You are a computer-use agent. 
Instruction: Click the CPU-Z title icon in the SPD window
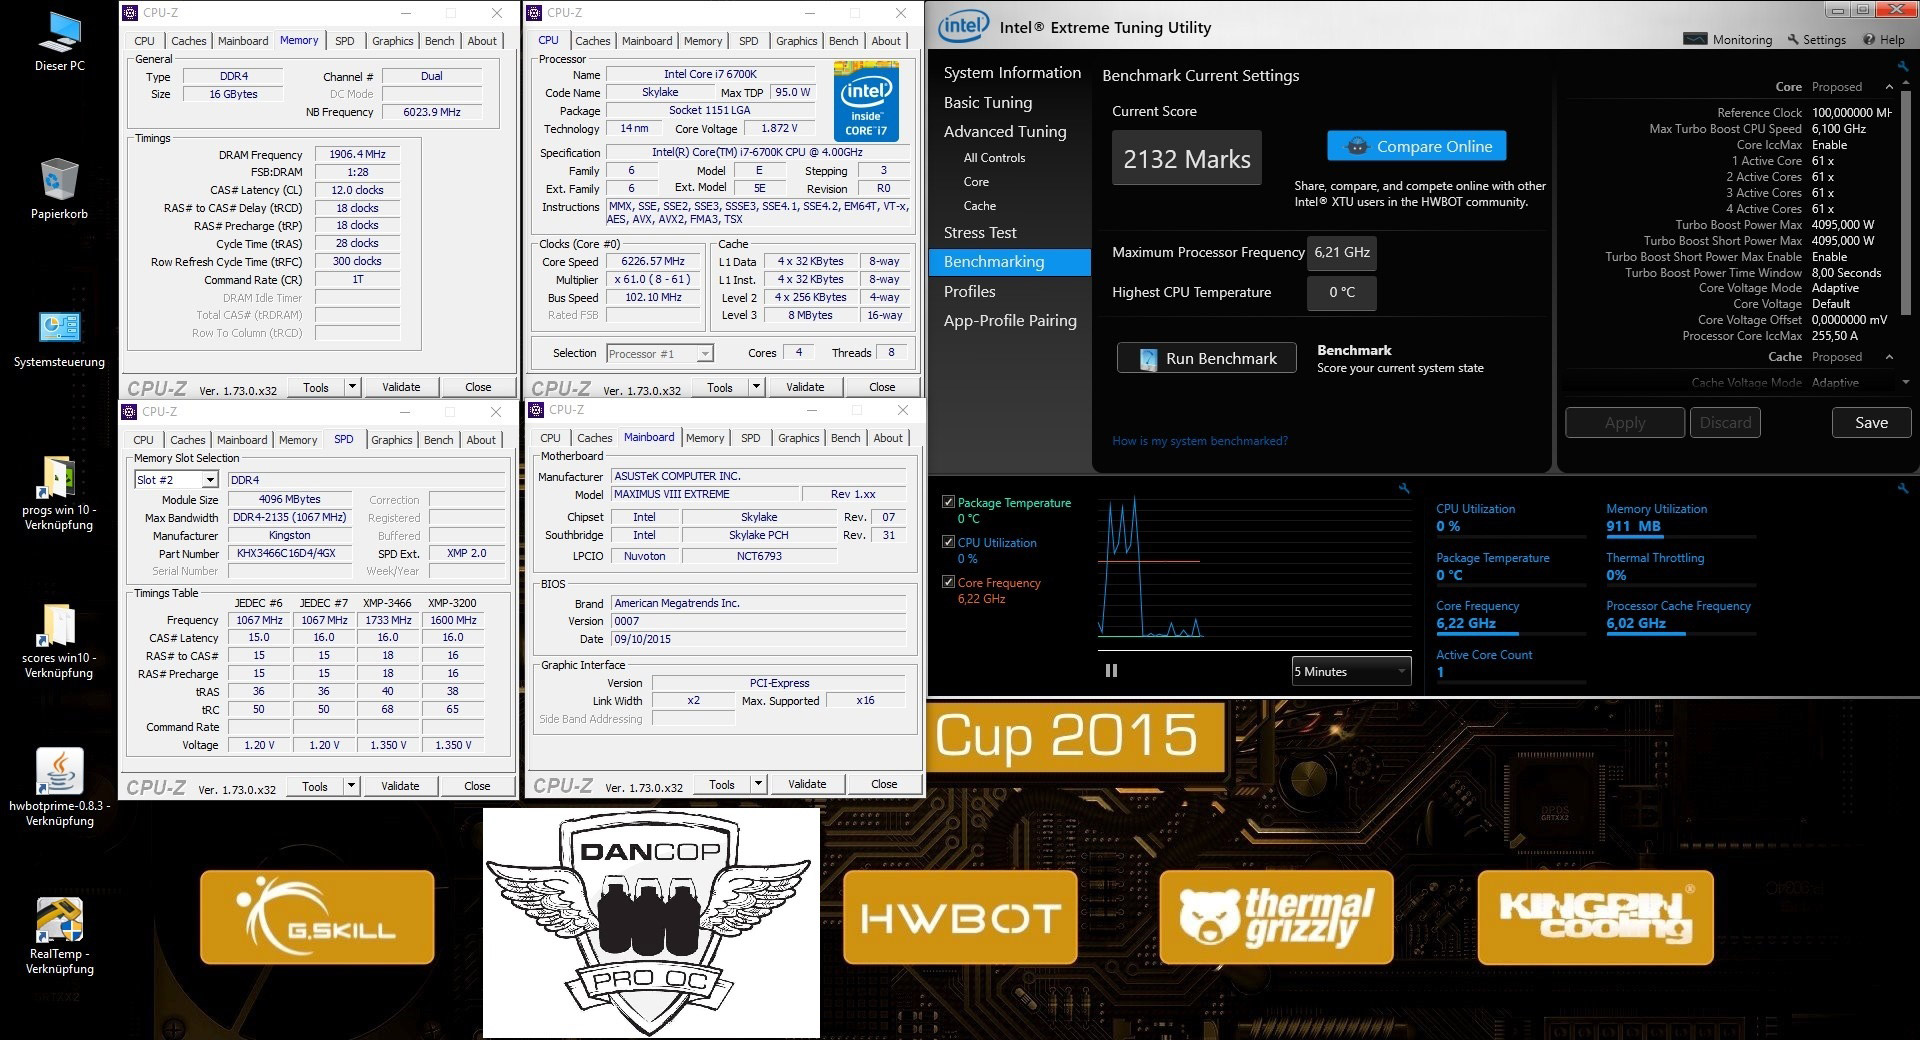pyautogui.click(x=129, y=411)
